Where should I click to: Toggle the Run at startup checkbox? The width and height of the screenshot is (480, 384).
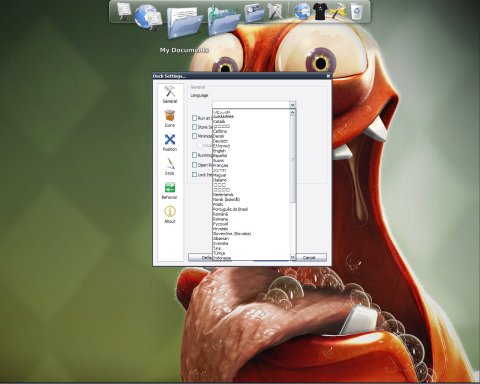click(x=194, y=118)
